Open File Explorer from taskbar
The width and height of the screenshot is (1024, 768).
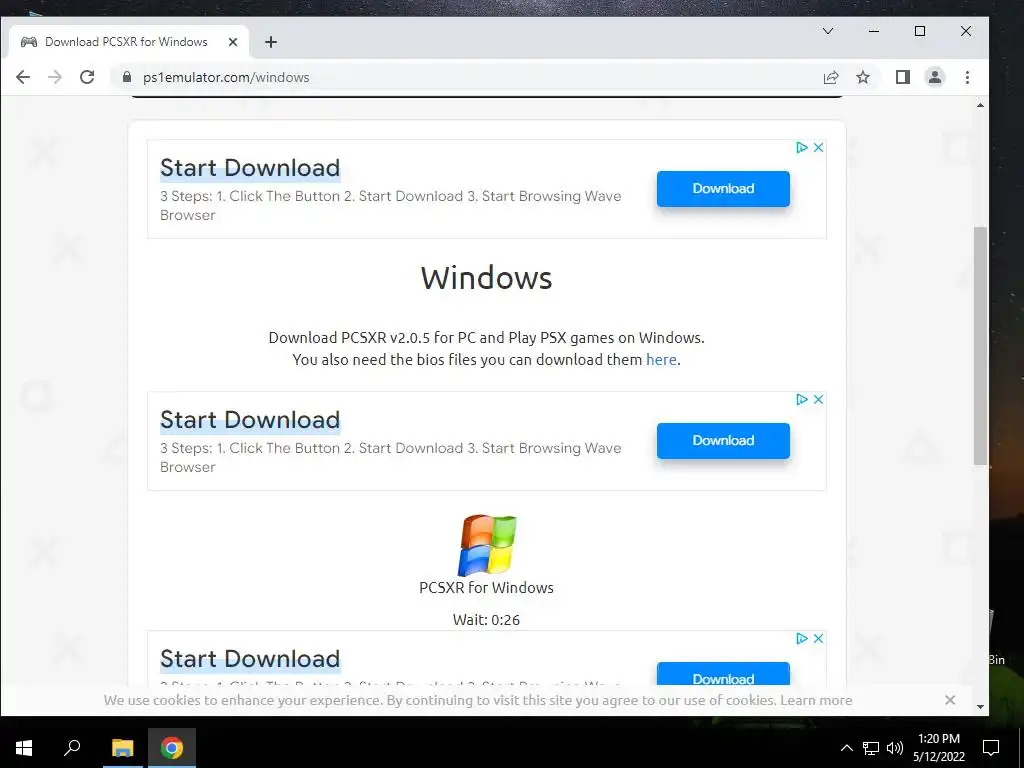pyautogui.click(x=122, y=748)
